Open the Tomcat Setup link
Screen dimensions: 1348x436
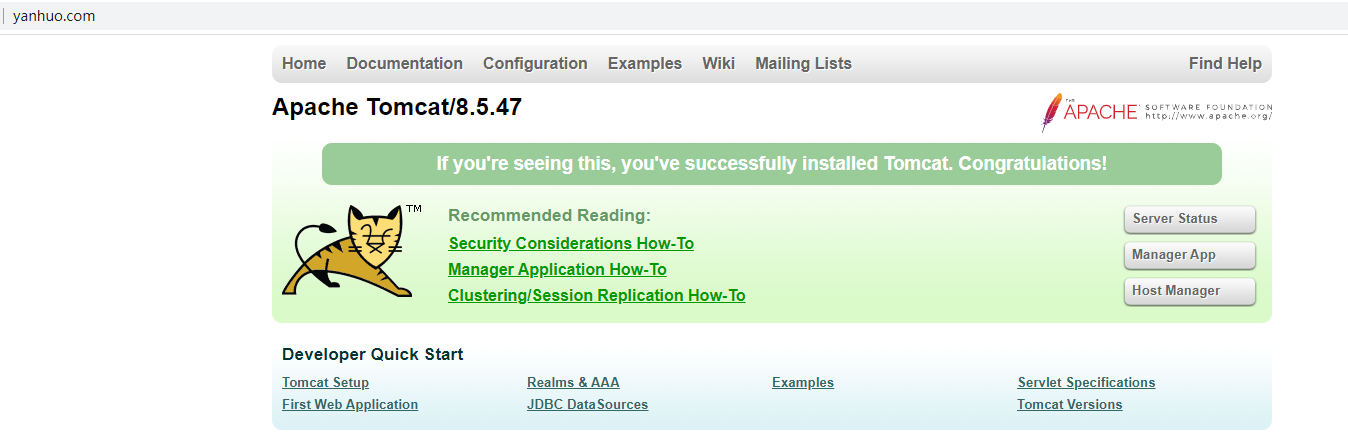point(325,382)
